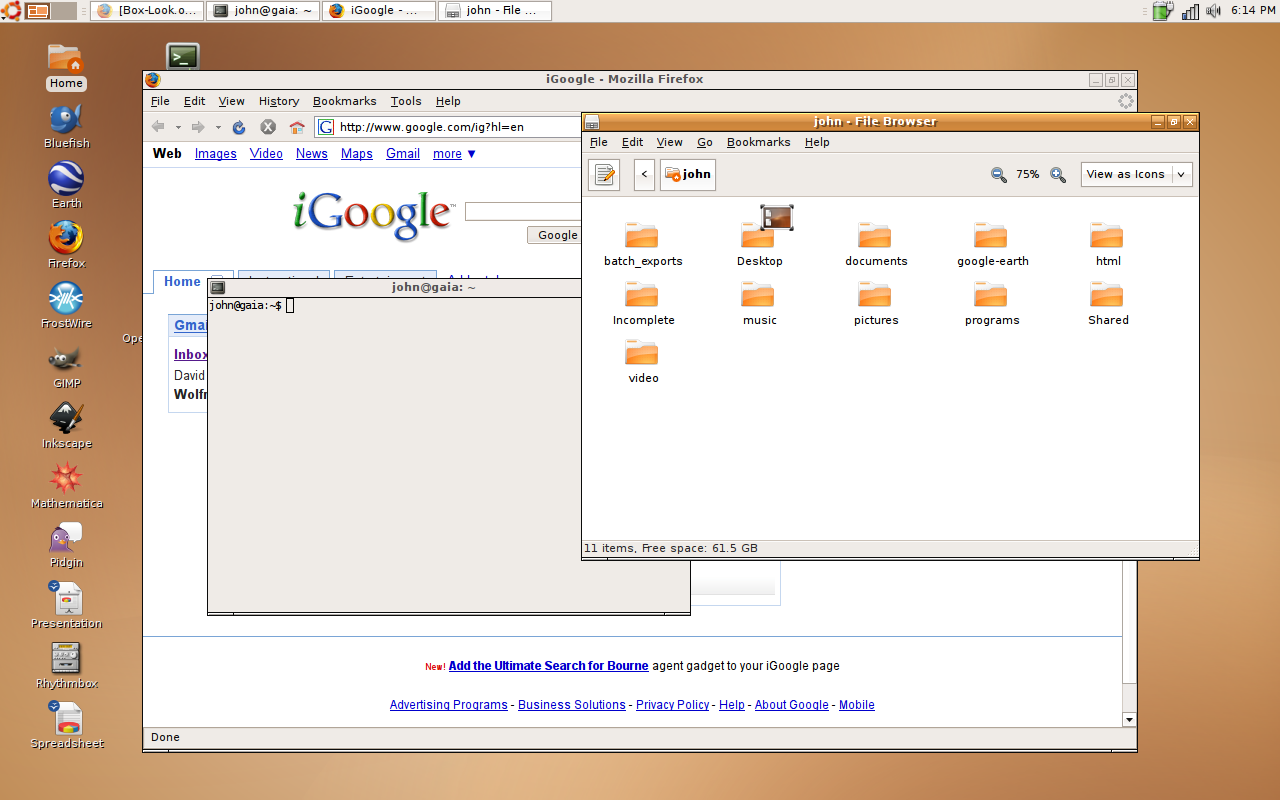The image size is (1280, 800).
Task: Open Pidgin desktop icon
Action: tap(66, 546)
